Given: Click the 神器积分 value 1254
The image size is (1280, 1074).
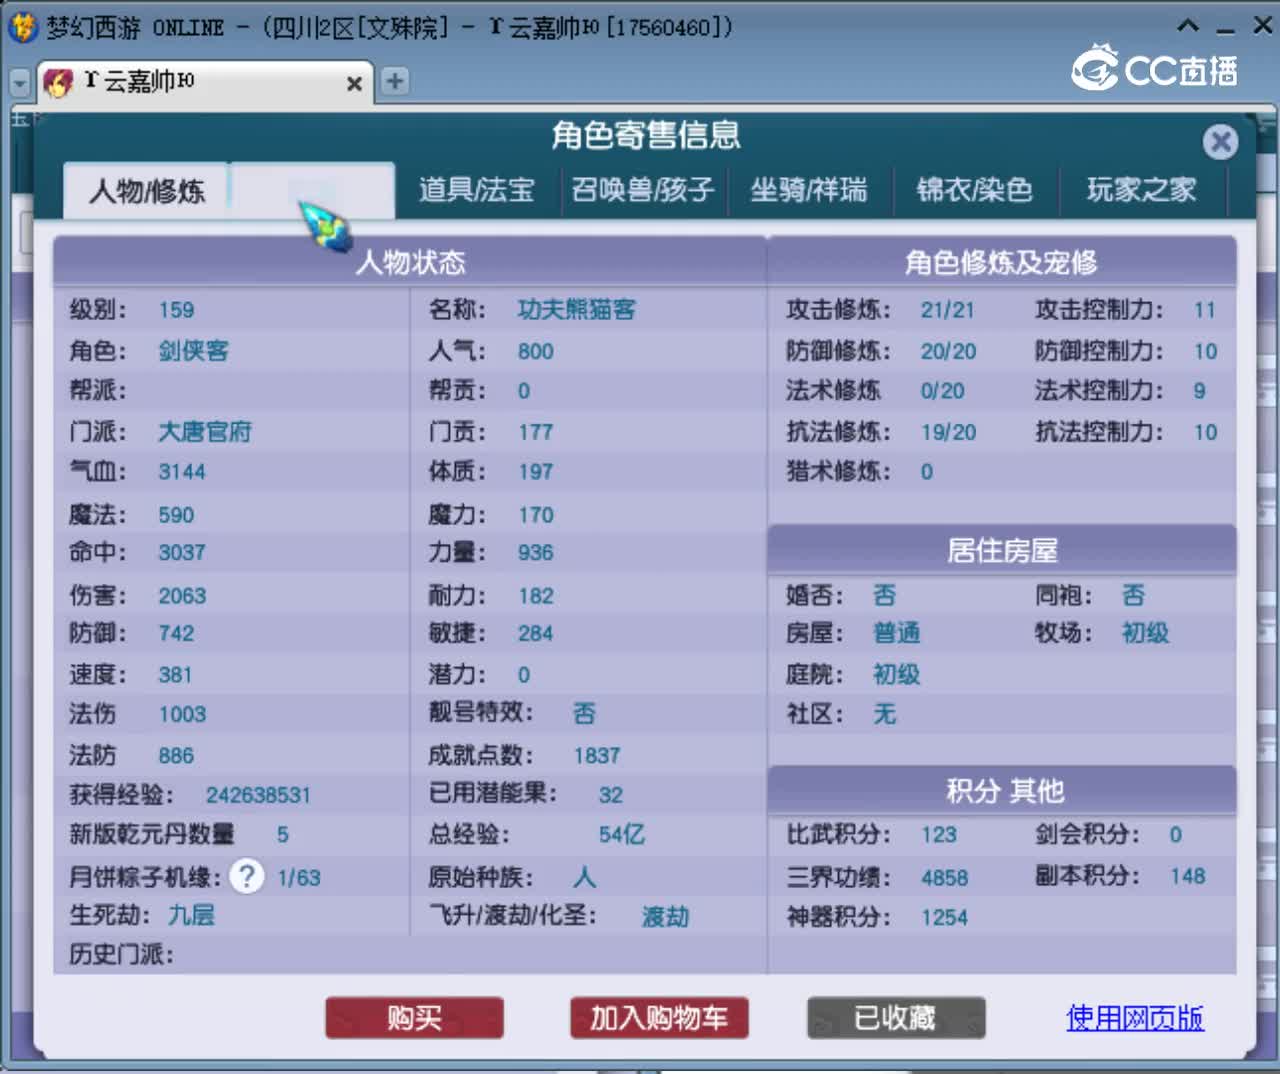Looking at the screenshot, I should (x=944, y=917).
